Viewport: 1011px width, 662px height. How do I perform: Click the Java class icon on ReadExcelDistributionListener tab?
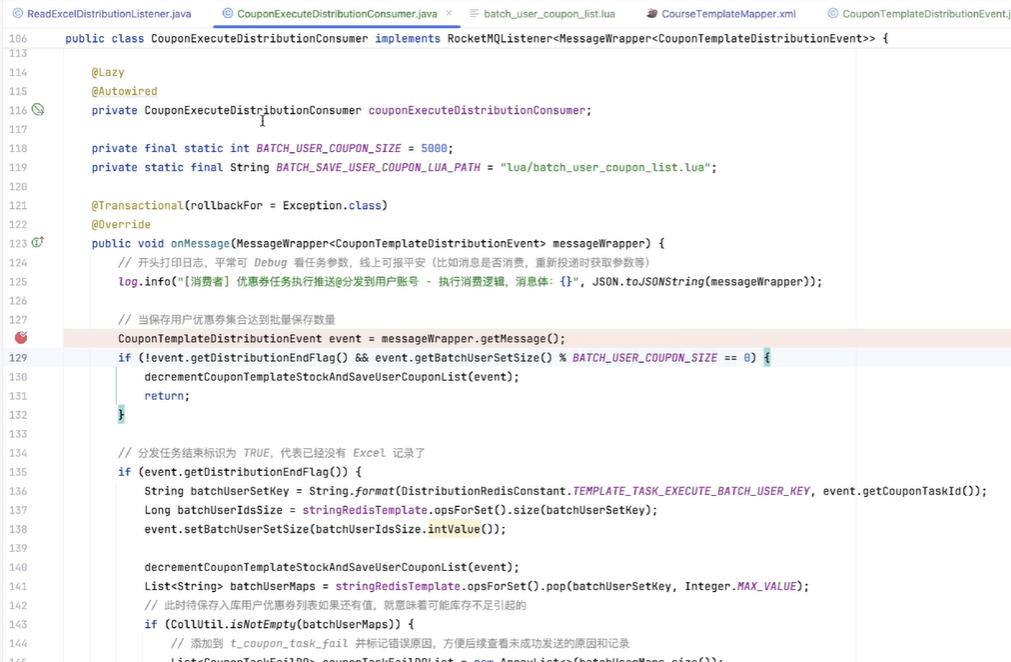pos(17,14)
